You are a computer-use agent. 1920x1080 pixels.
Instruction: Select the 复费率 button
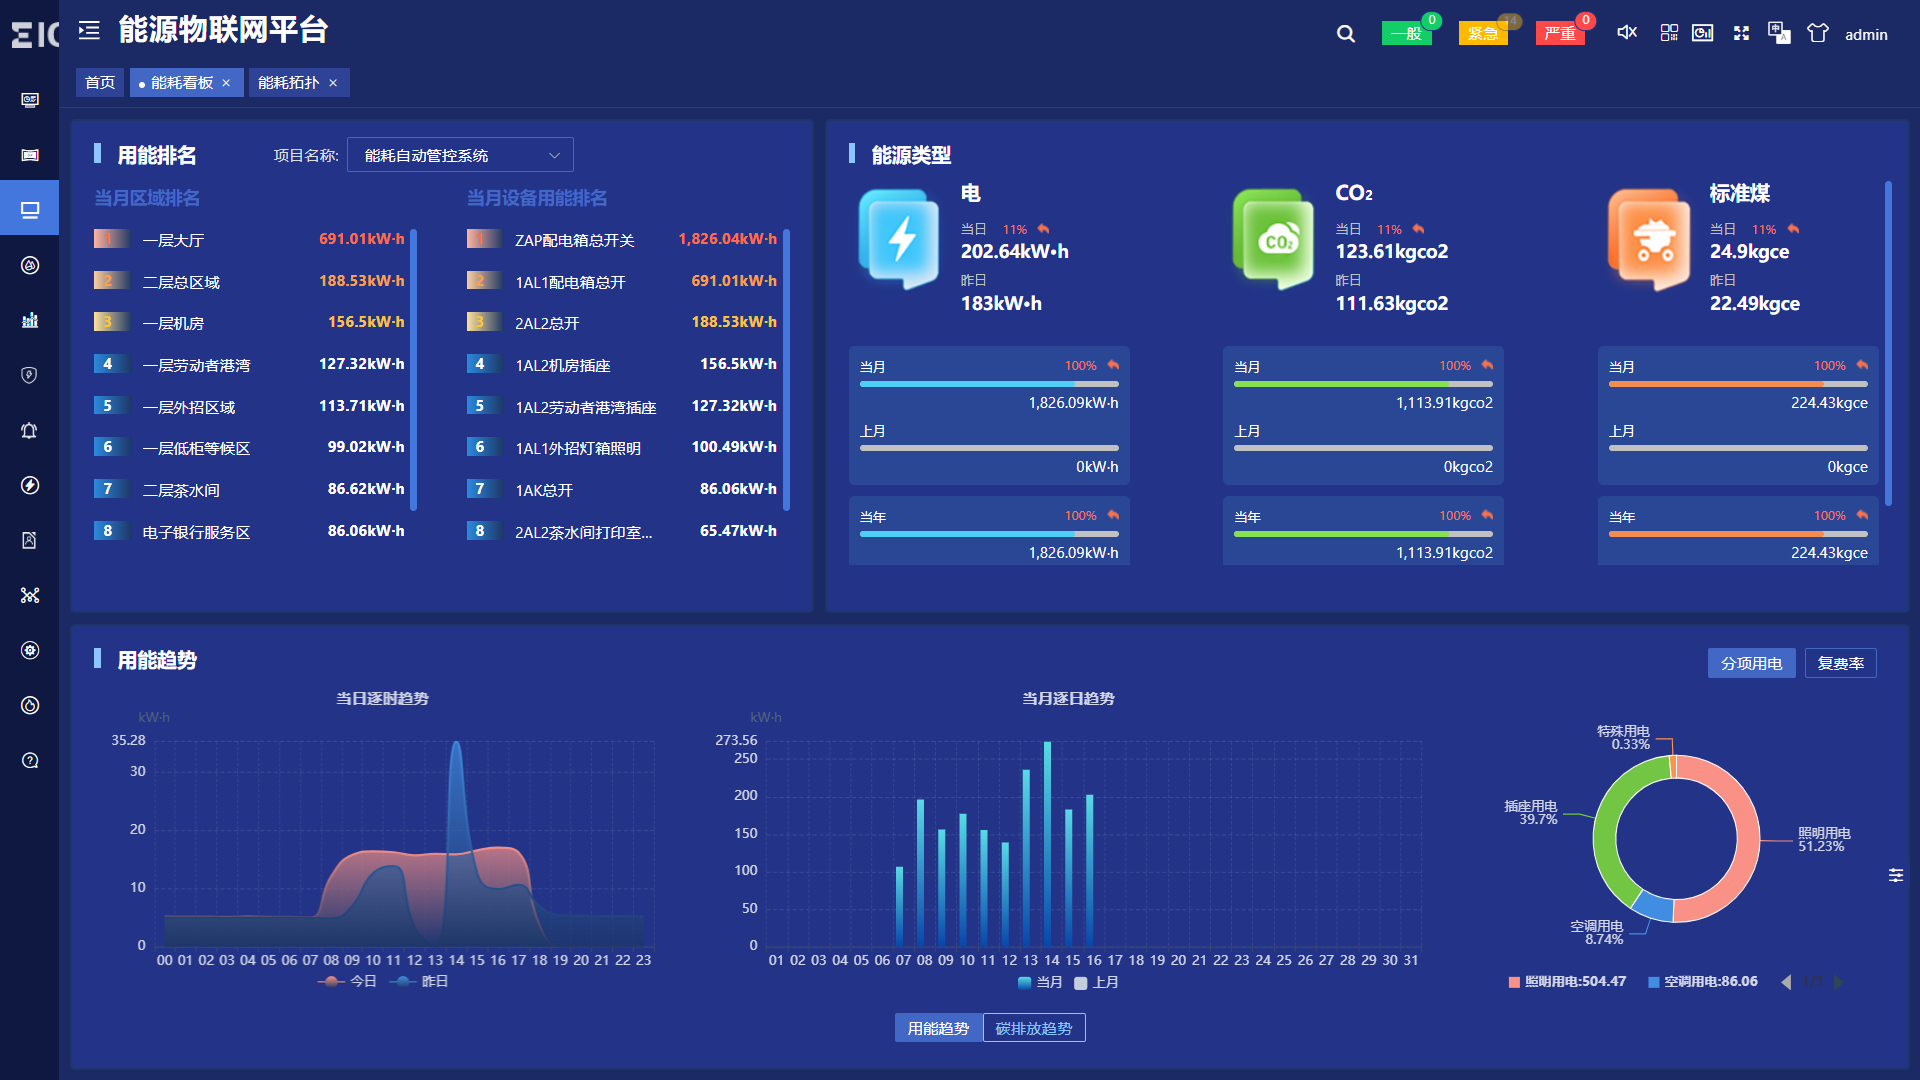click(1840, 663)
